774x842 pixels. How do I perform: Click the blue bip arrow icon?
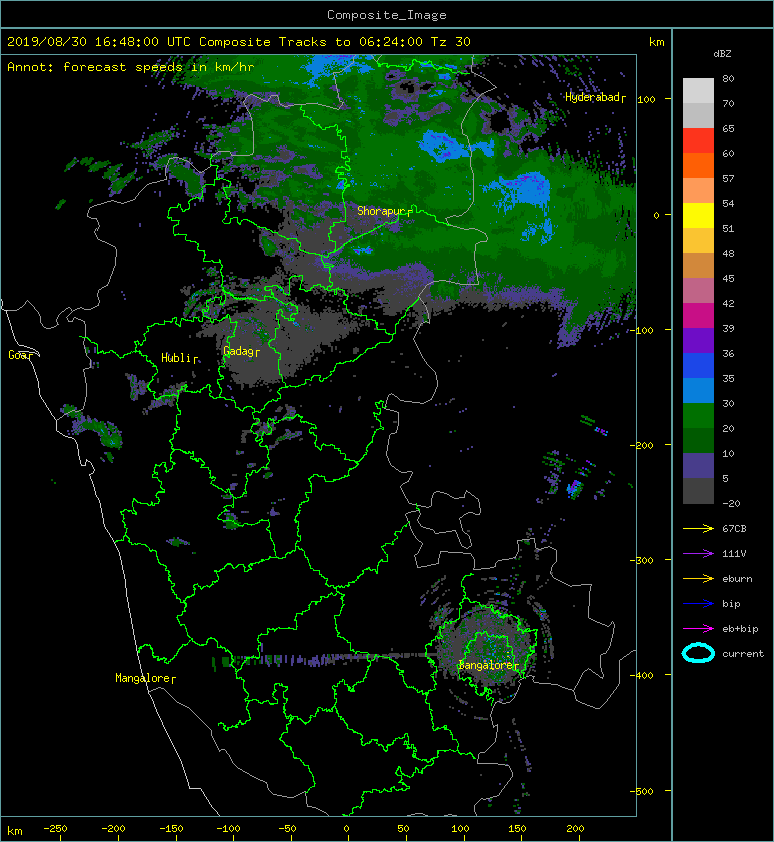point(698,604)
